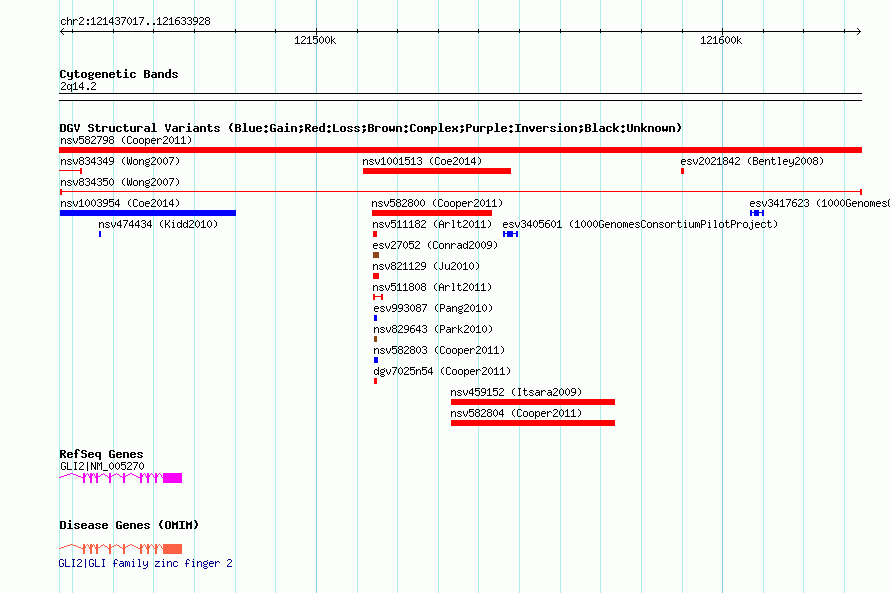Click the Disease Genes (OMIM) heading
890x593 pixels.
[129, 525]
